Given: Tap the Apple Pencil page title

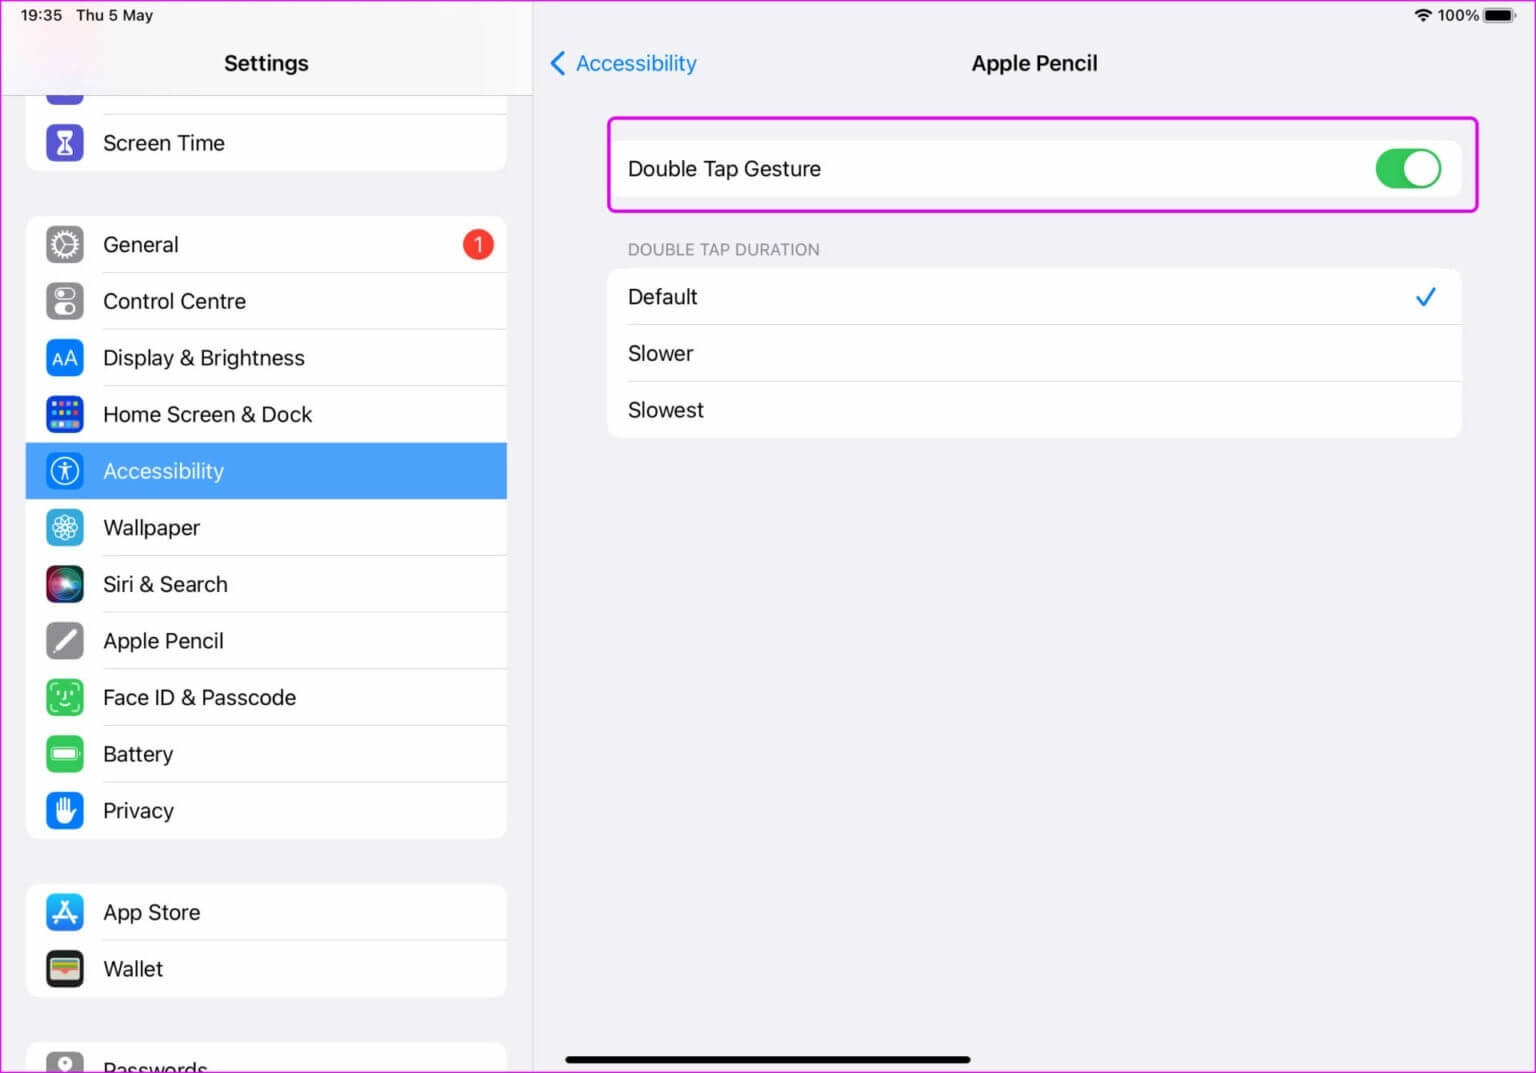Looking at the screenshot, I should tap(1034, 63).
